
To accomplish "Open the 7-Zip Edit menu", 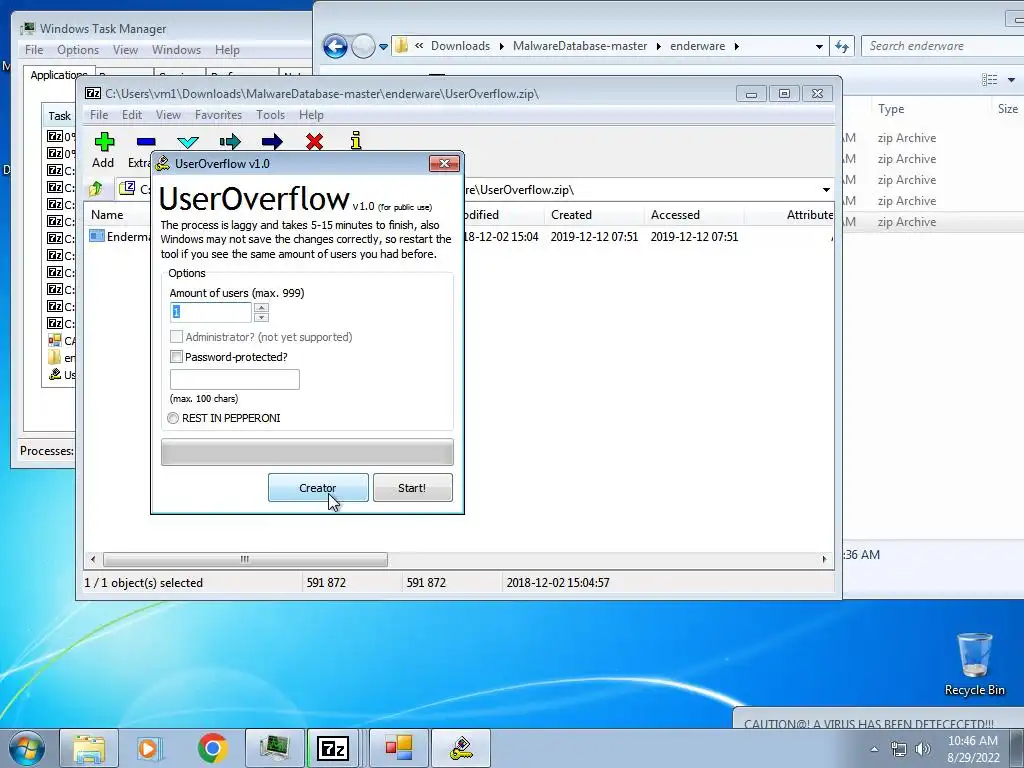I will (x=132, y=115).
